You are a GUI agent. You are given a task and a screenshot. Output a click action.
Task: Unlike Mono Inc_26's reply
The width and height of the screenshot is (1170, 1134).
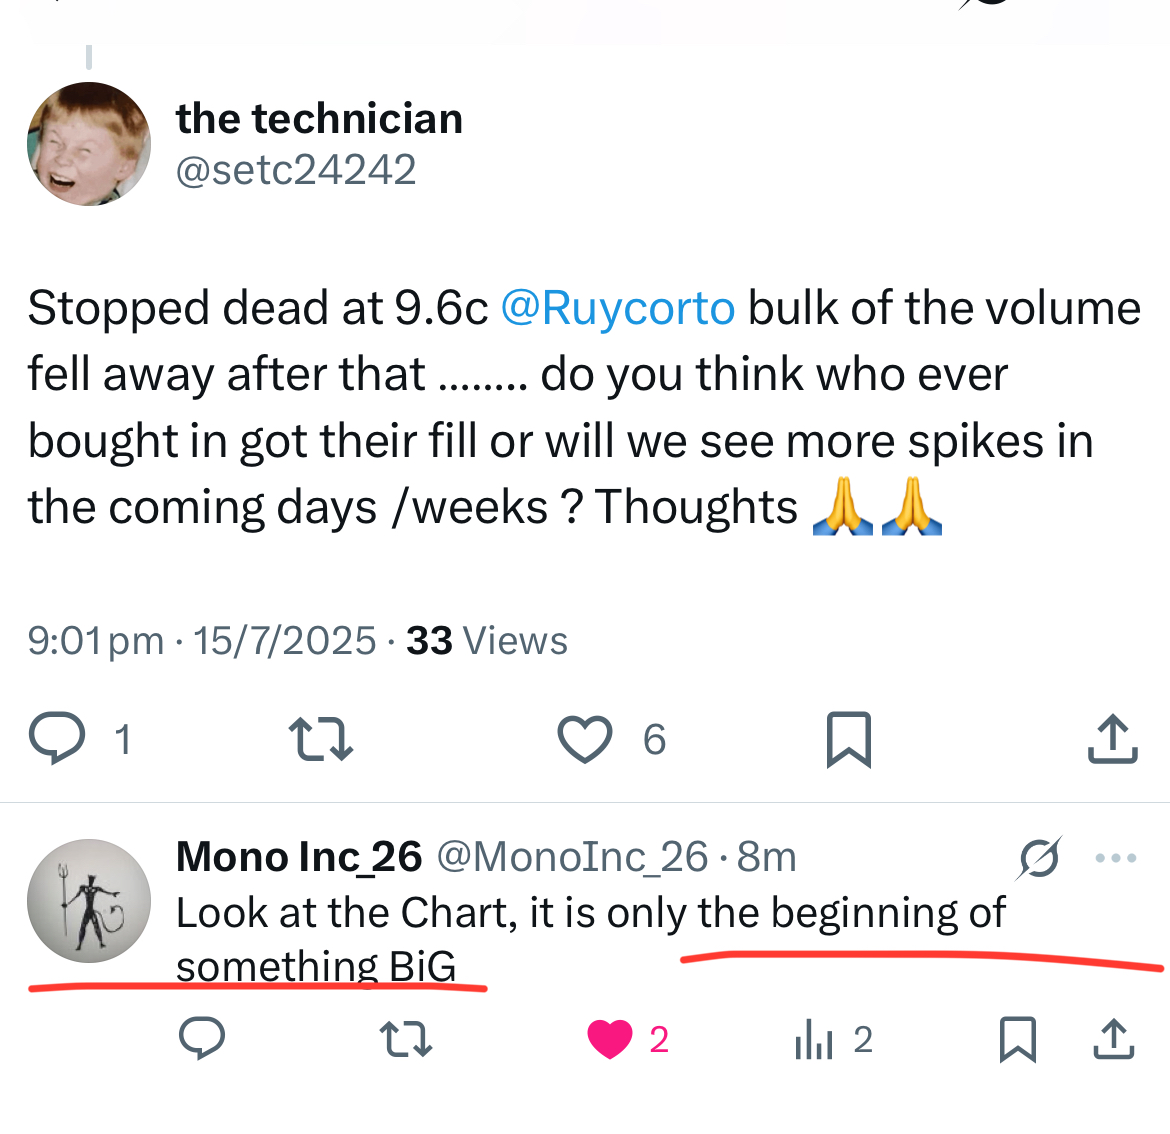tap(610, 1039)
